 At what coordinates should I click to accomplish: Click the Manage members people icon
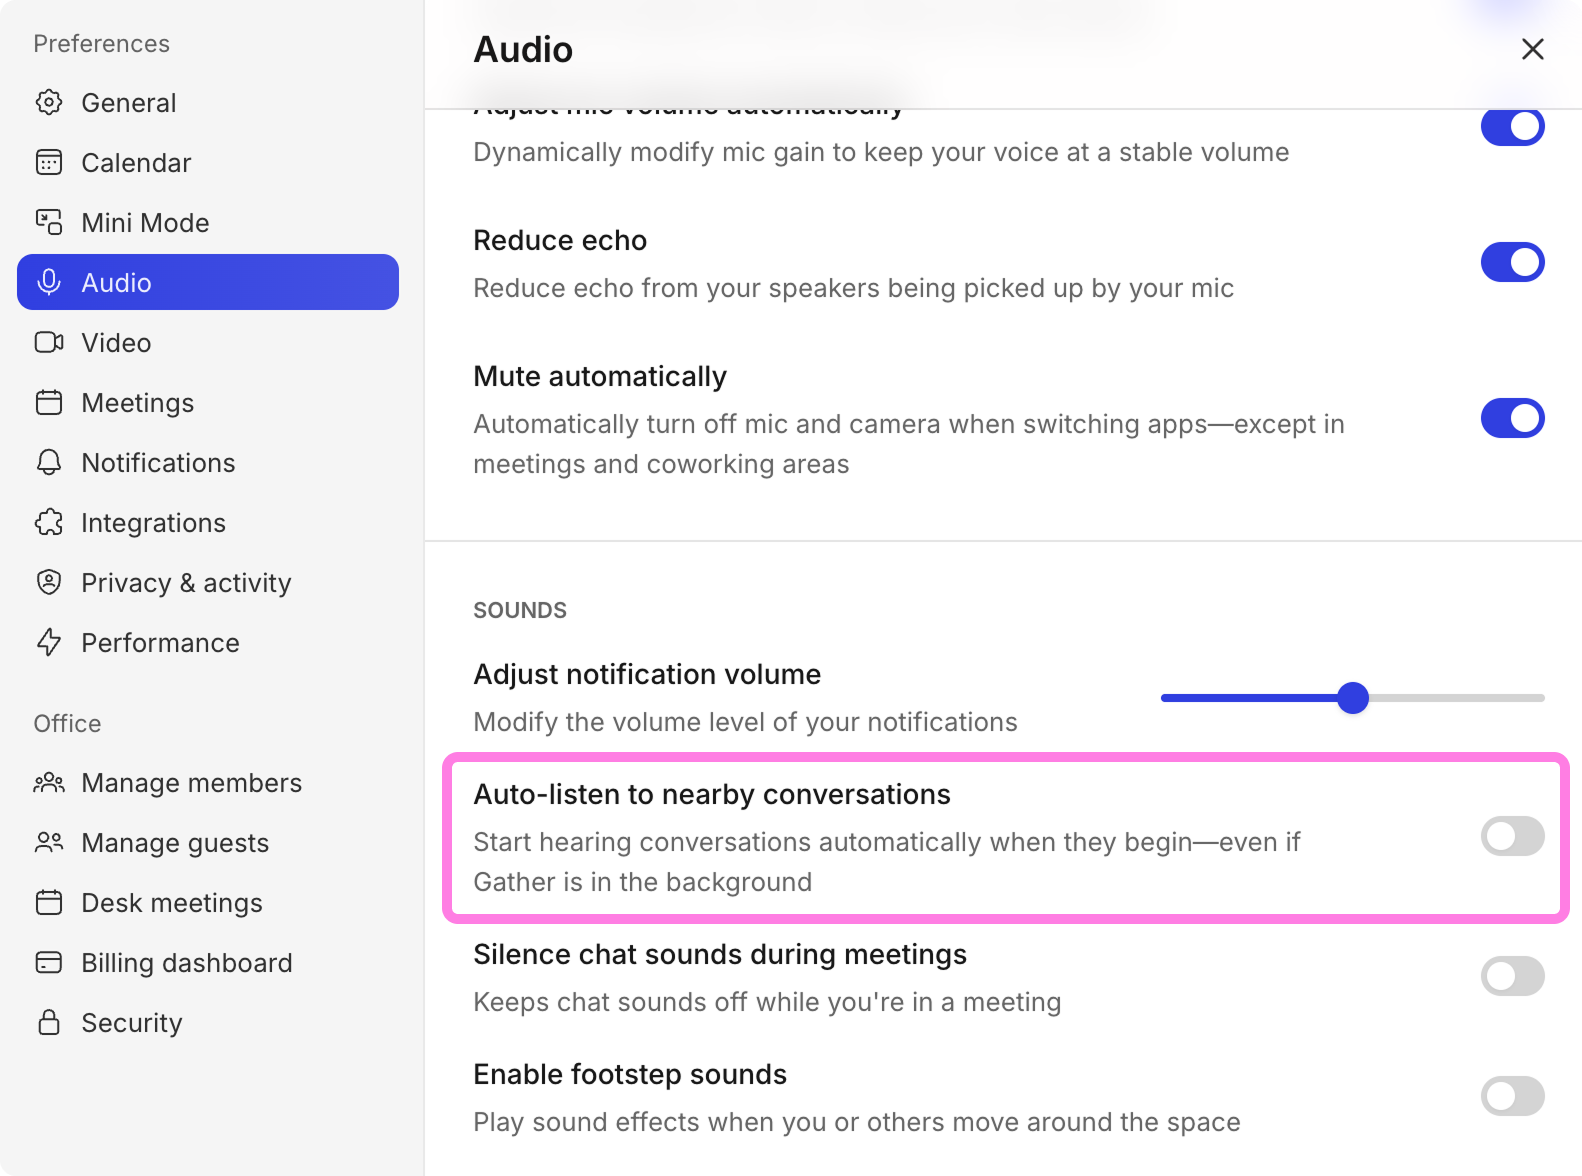click(49, 782)
